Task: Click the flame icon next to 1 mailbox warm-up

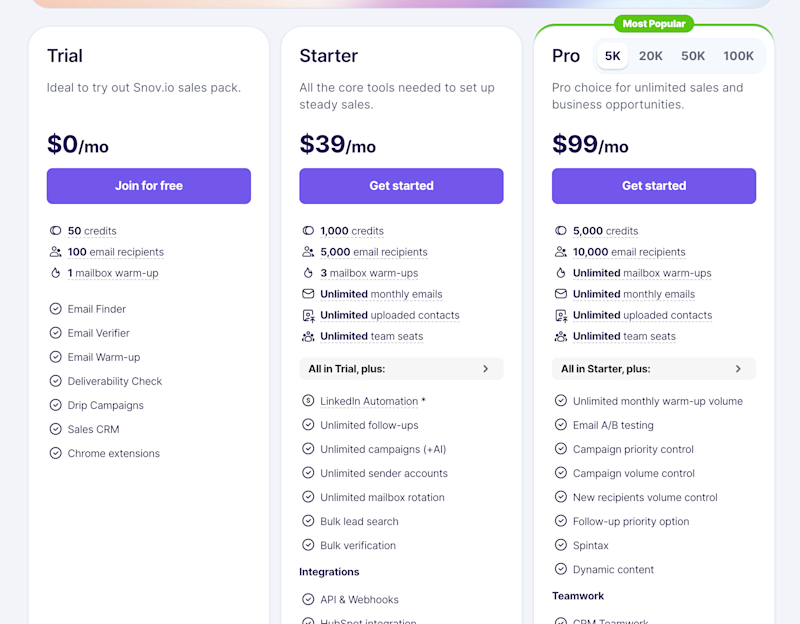Action: [55, 273]
